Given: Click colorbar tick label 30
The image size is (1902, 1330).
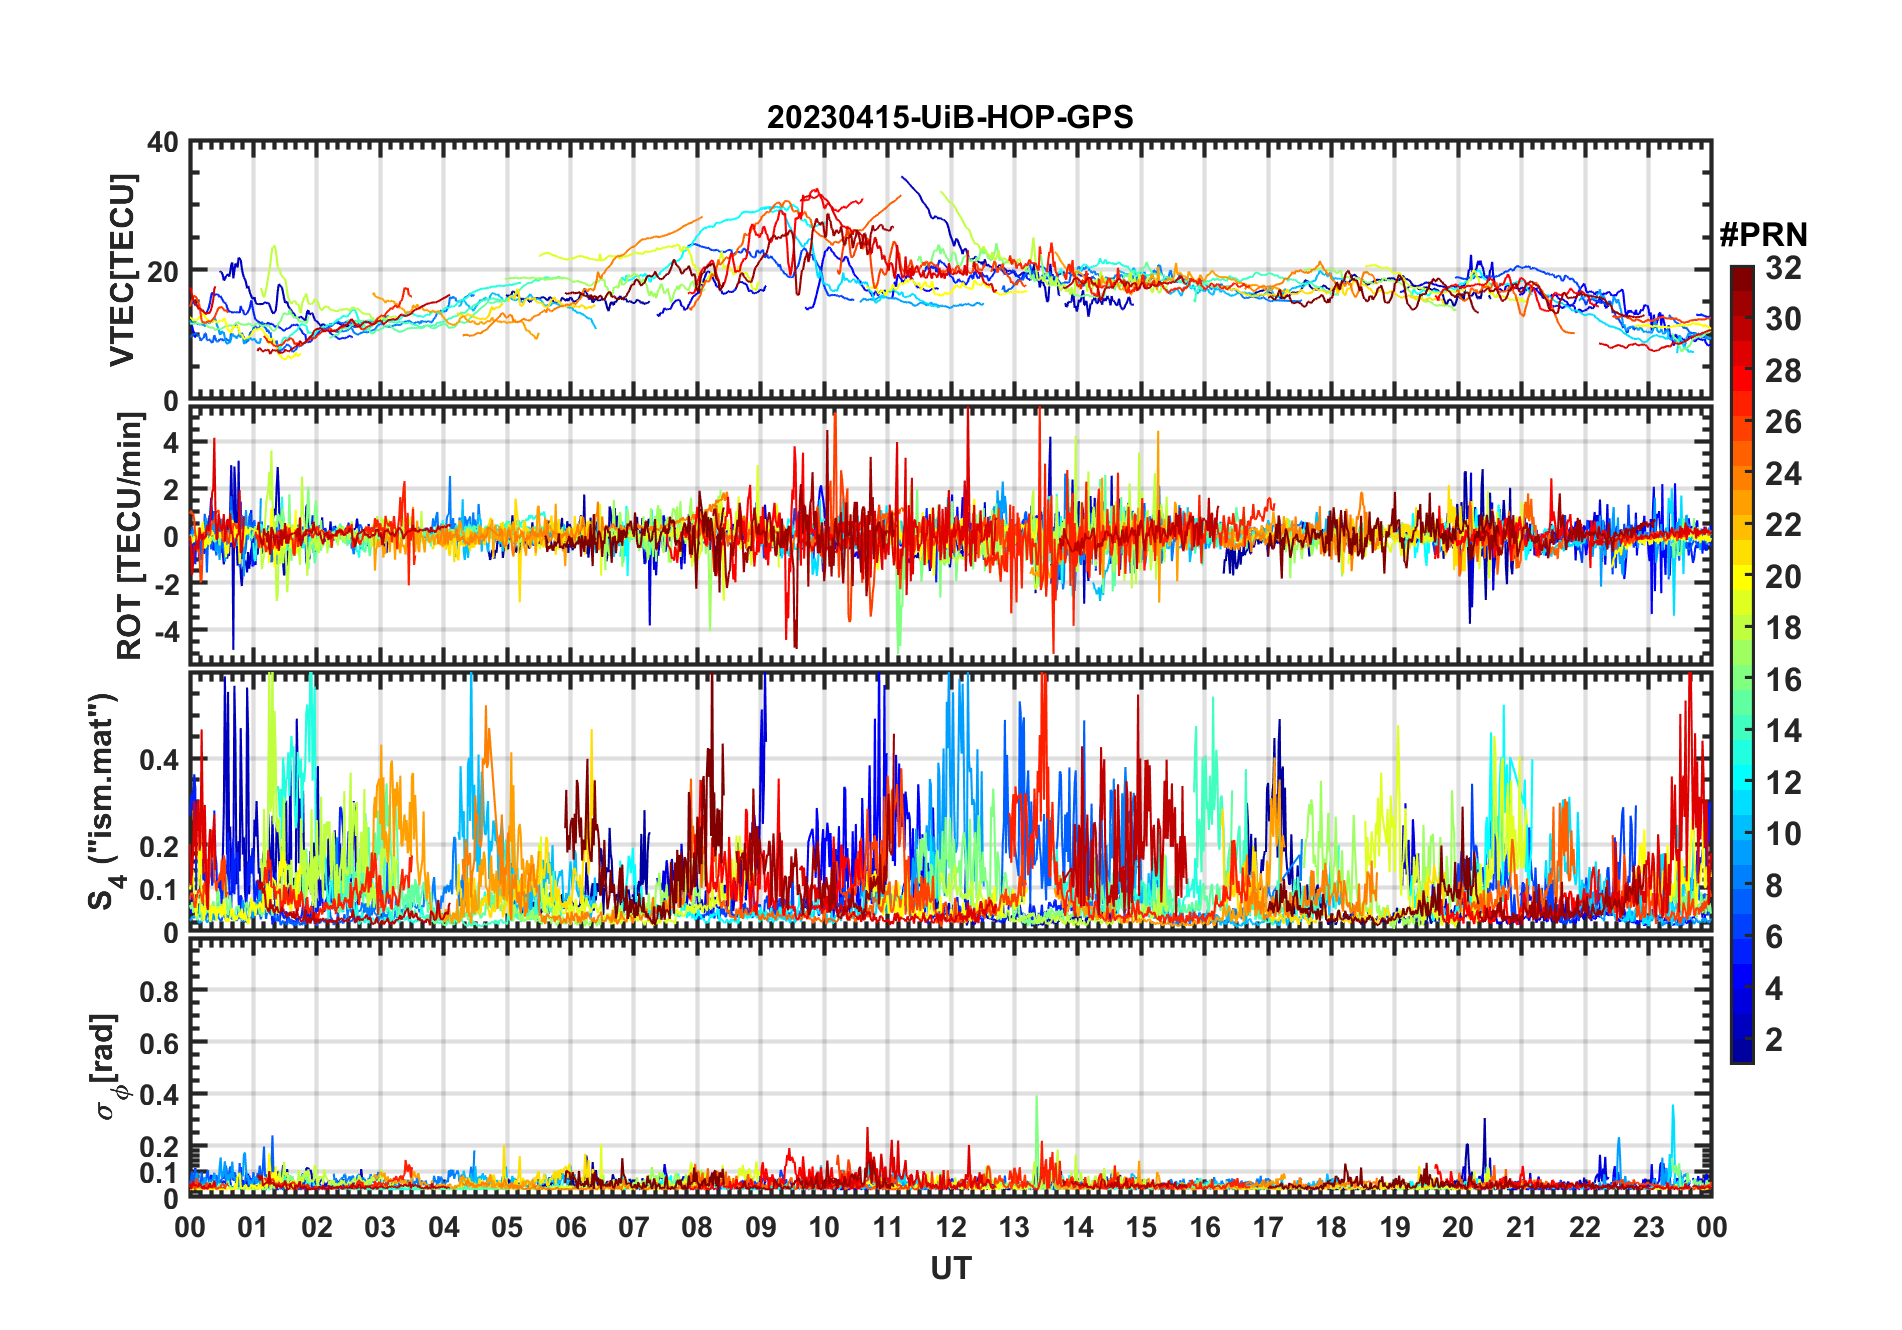Looking at the screenshot, I should (1783, 319).
